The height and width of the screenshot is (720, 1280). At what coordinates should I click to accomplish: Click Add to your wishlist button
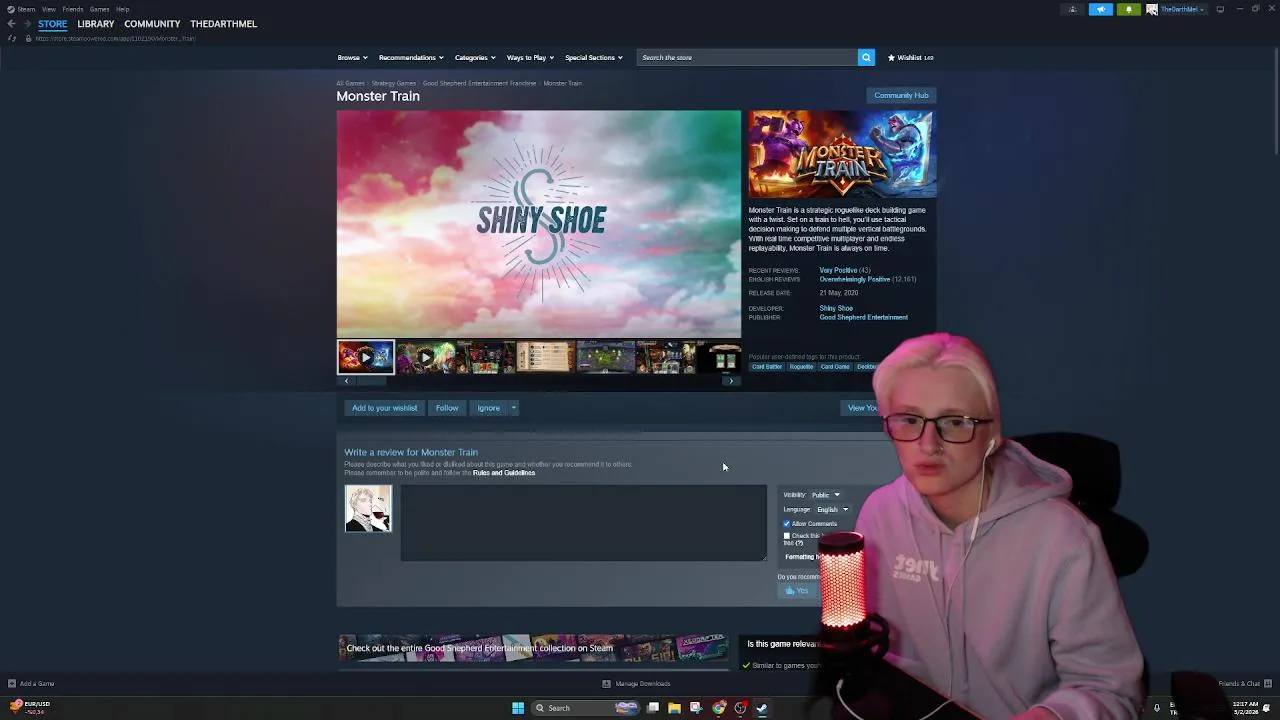pos(384,408)
